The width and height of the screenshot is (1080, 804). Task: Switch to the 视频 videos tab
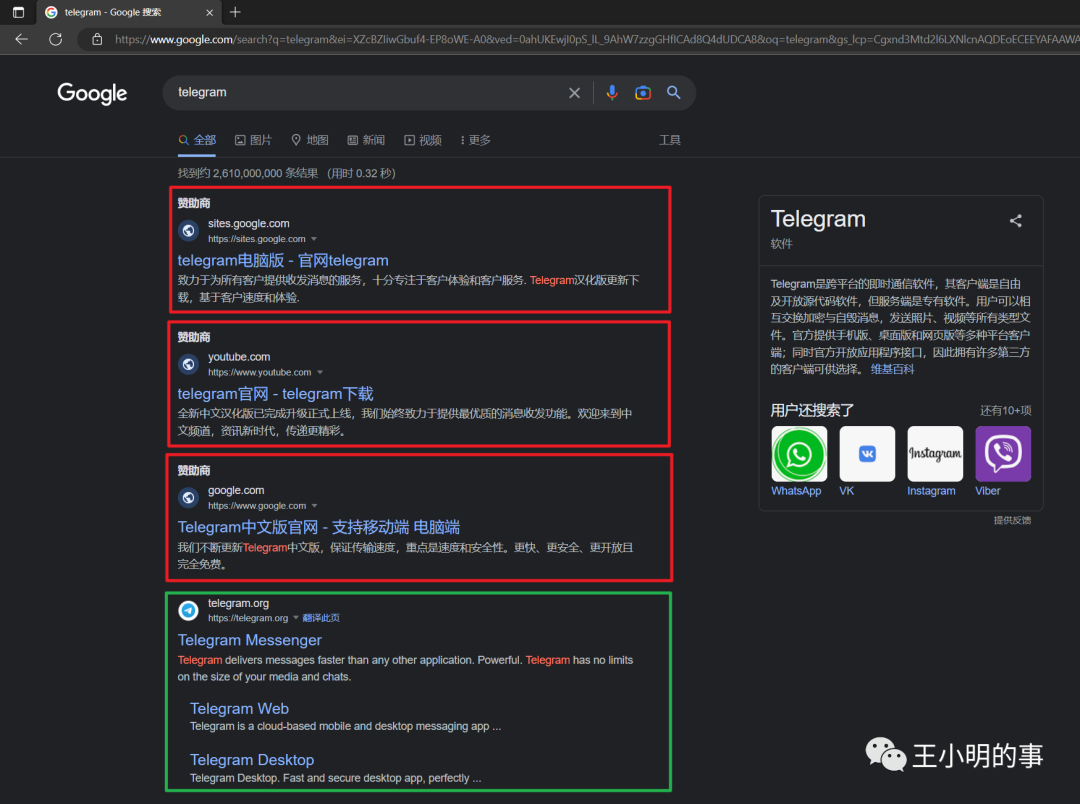(x=423, y=140)
